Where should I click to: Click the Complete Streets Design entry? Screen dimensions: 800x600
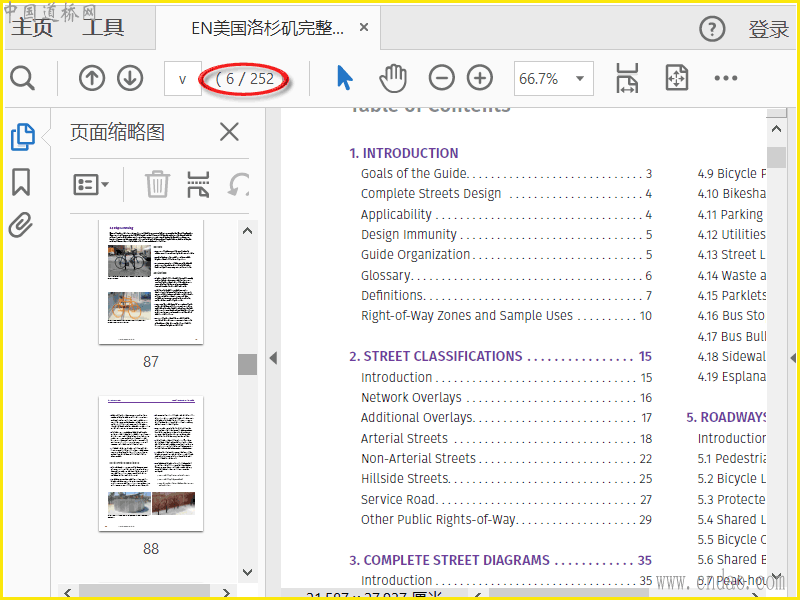(x=506, y=194)
